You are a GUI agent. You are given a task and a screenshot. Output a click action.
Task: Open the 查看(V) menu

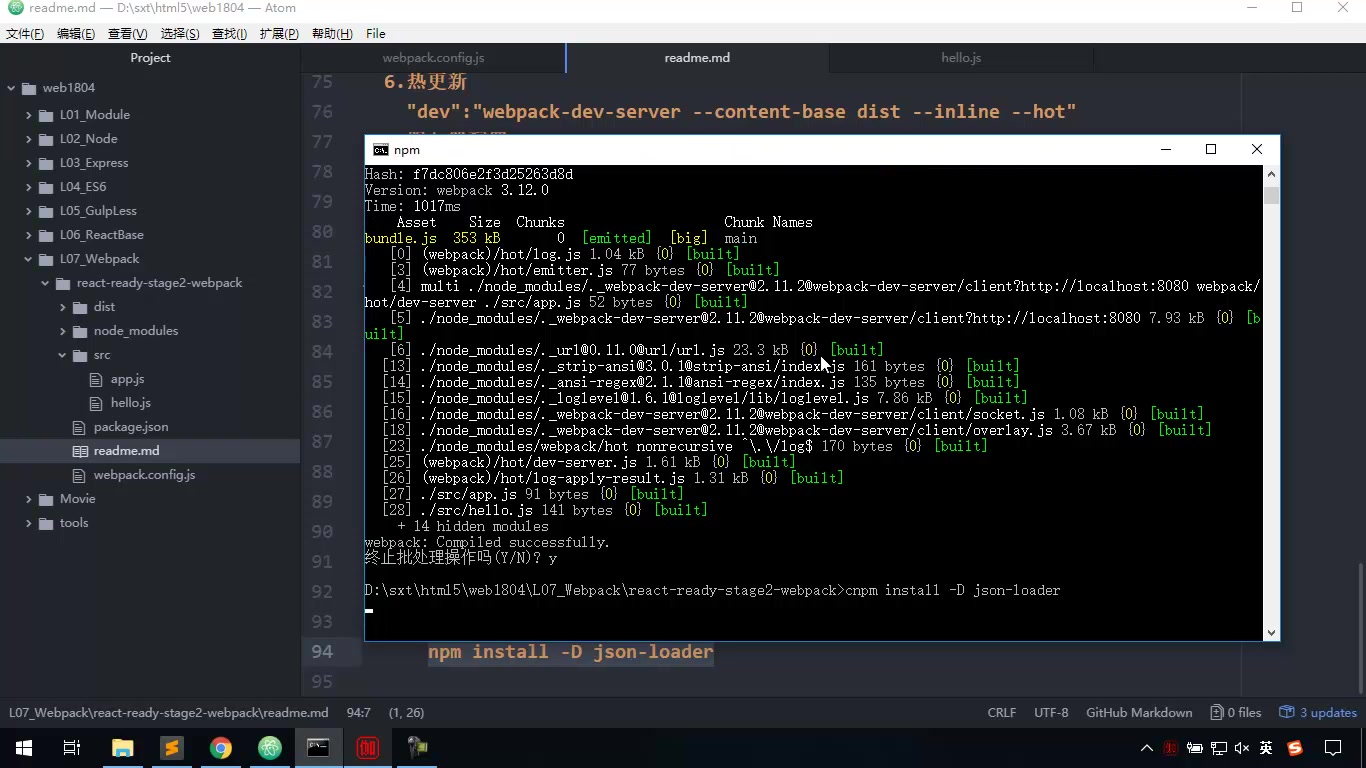click(x=127, y=33)
